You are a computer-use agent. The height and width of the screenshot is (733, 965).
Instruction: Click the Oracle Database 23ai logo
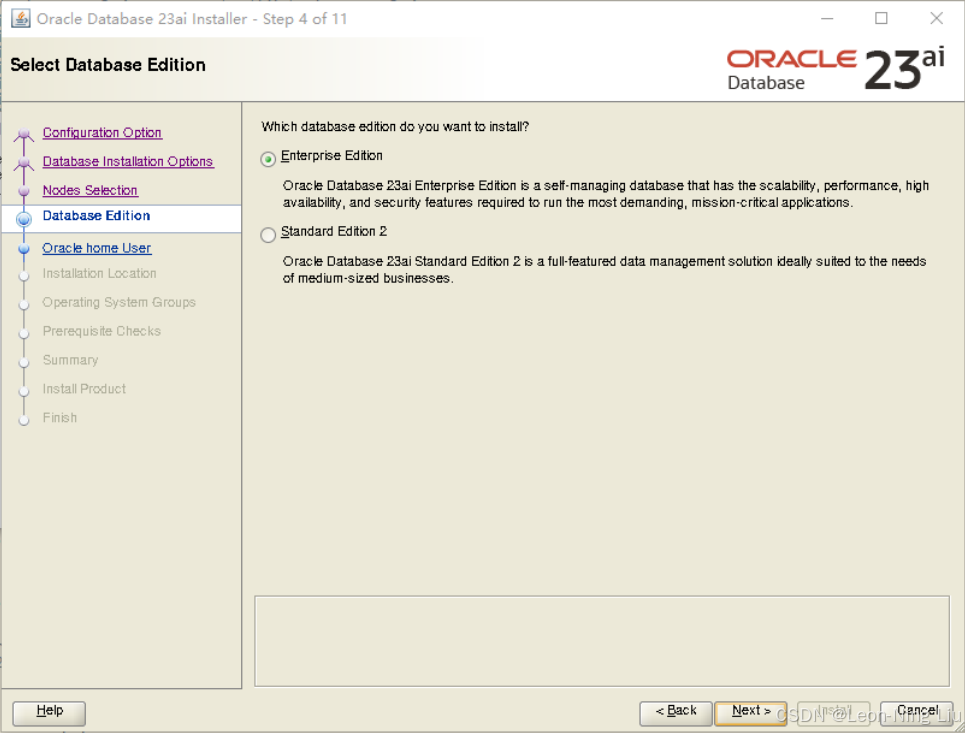click(x=835, y=70)
